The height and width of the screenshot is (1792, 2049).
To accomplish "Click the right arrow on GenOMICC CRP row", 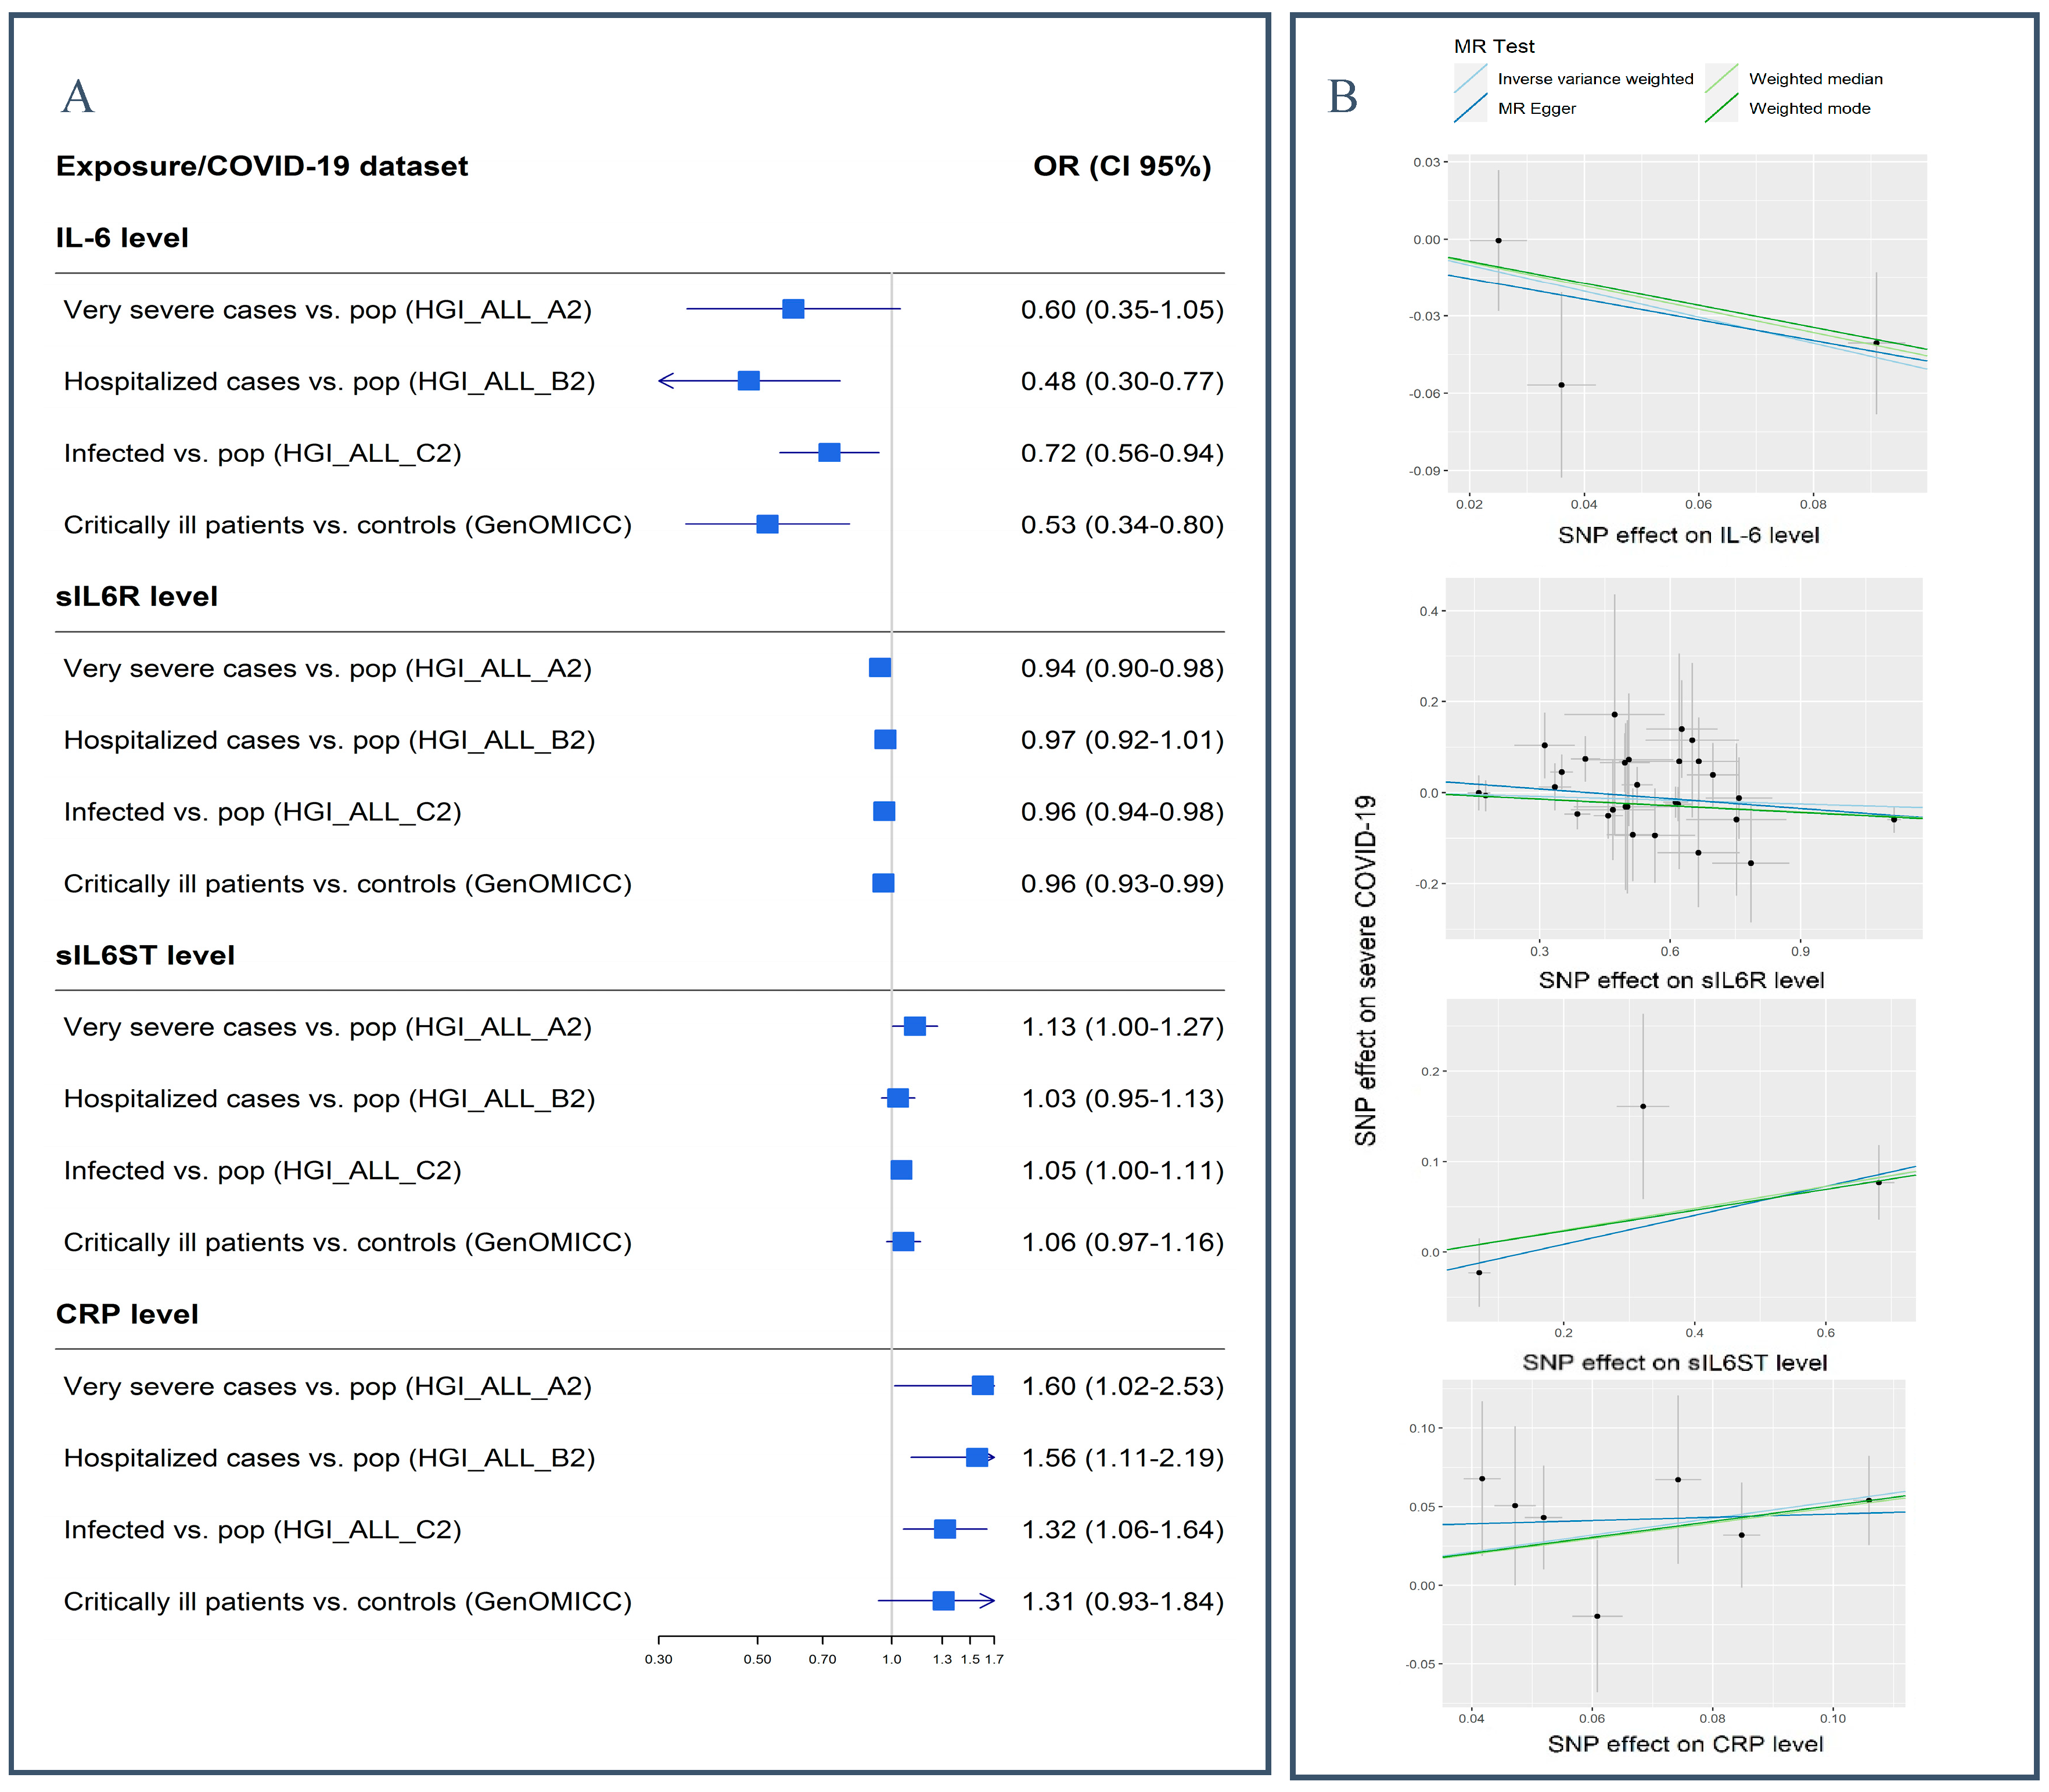I will 990,1601.
